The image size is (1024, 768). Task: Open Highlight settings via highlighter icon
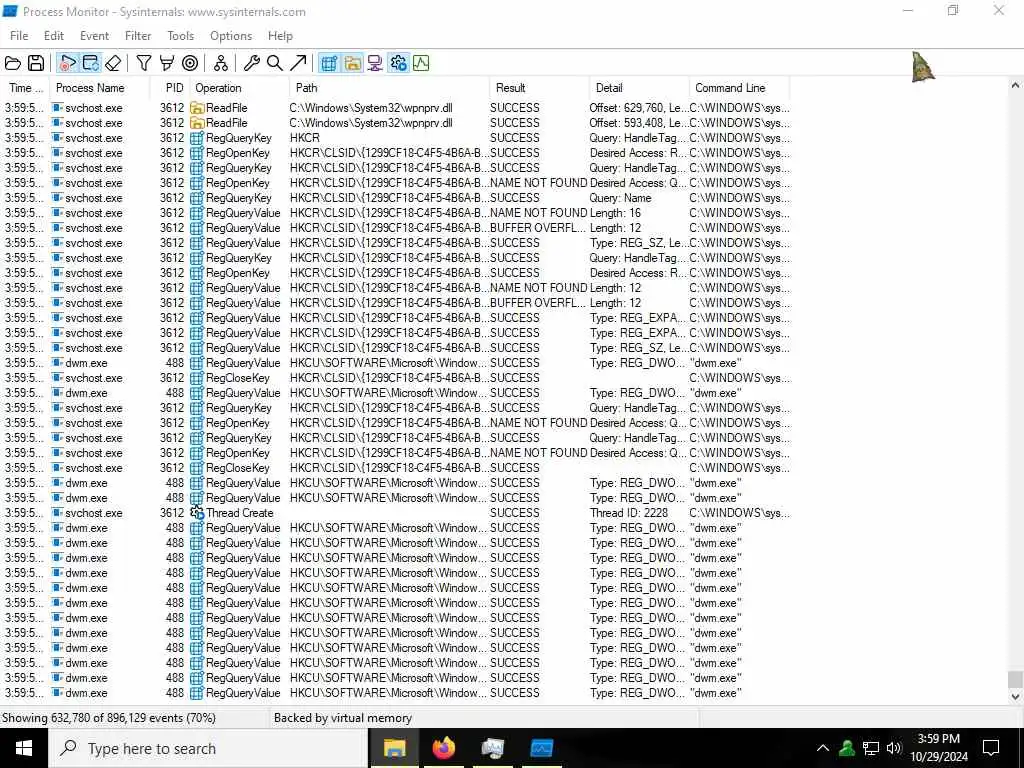(x=167, y=63)
